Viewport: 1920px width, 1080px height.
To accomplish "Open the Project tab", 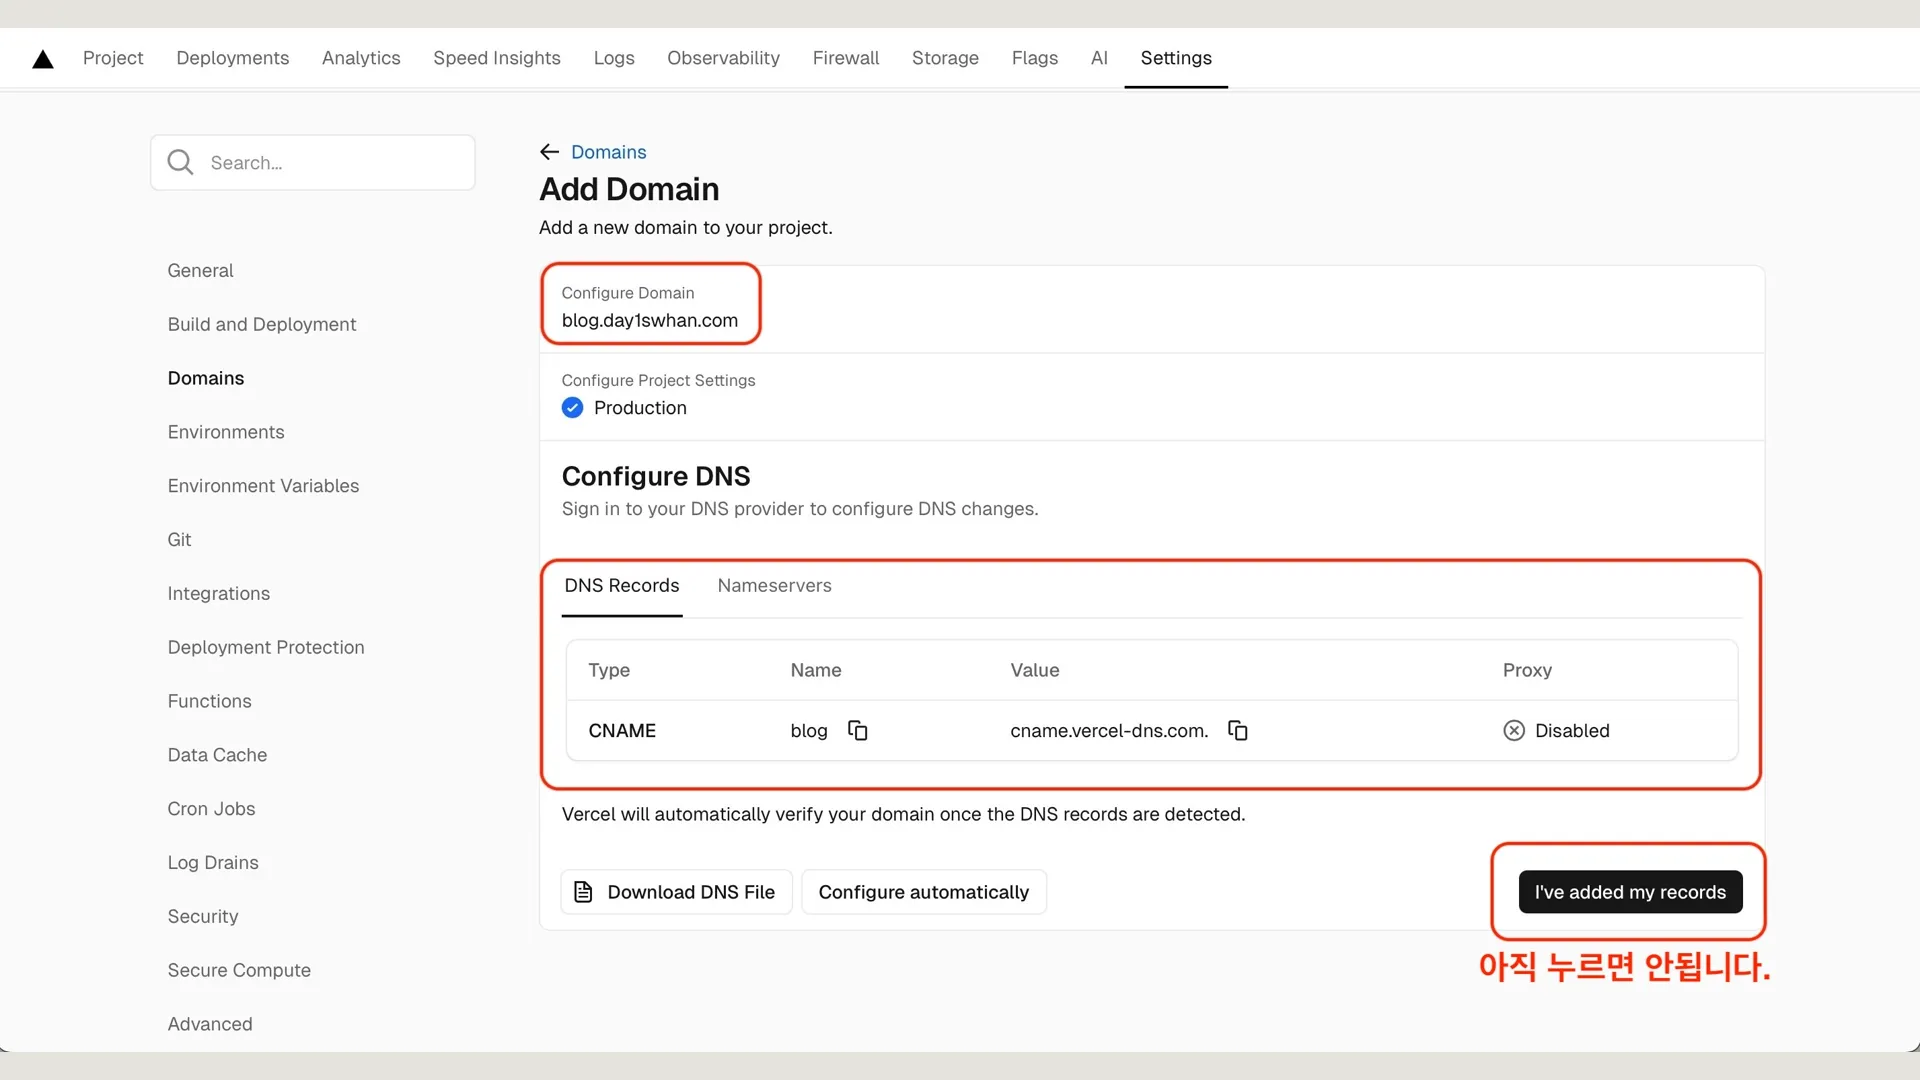I will (113, 58).
